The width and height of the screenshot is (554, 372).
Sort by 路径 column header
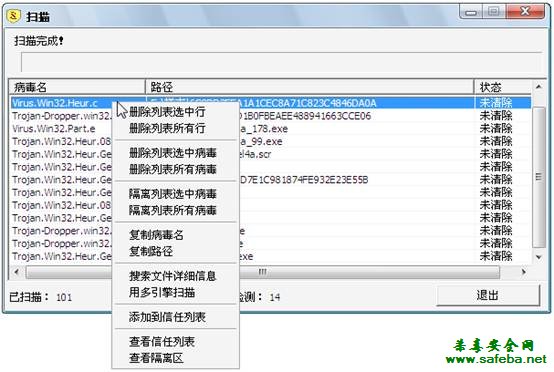click(x=309, y=87)
